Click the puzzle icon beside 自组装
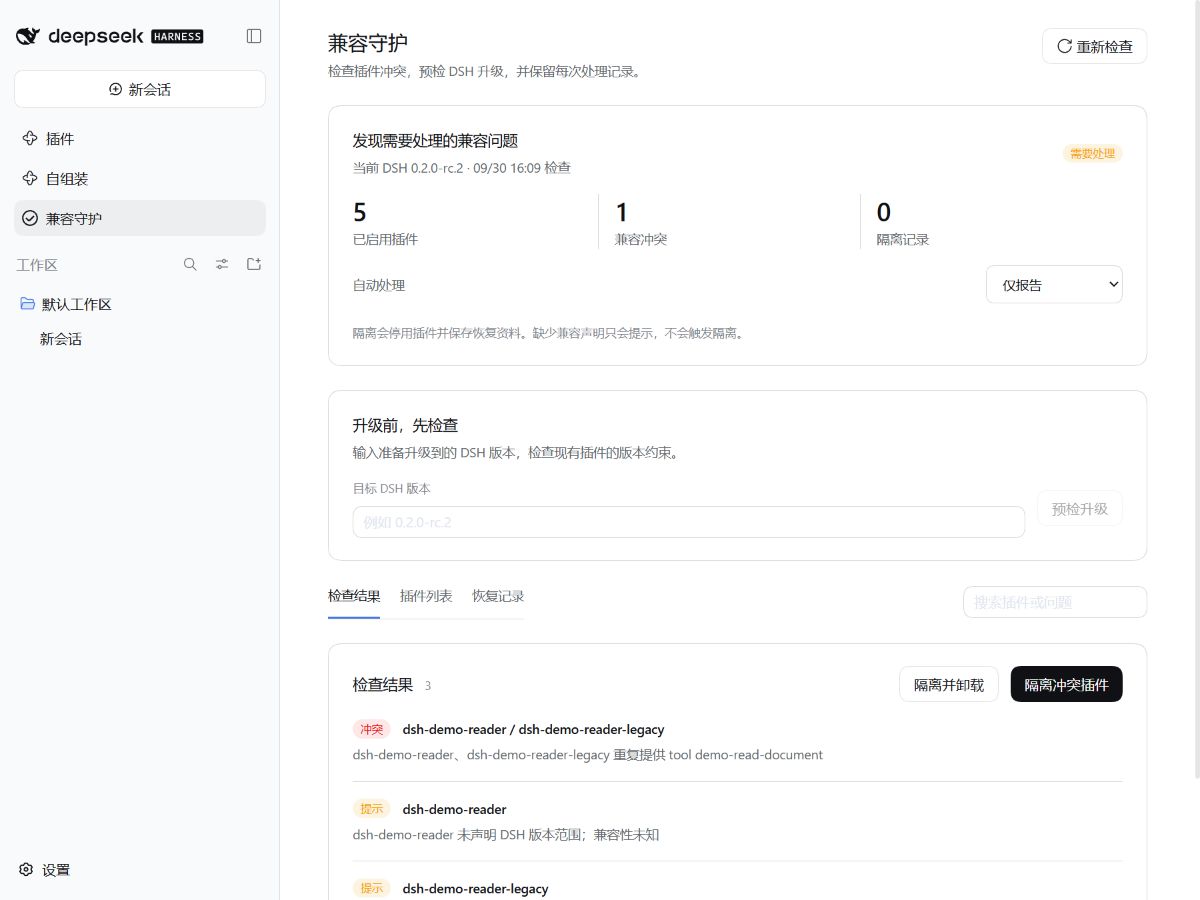Screen dimensions: 1200x900 [x=30, y=179]
